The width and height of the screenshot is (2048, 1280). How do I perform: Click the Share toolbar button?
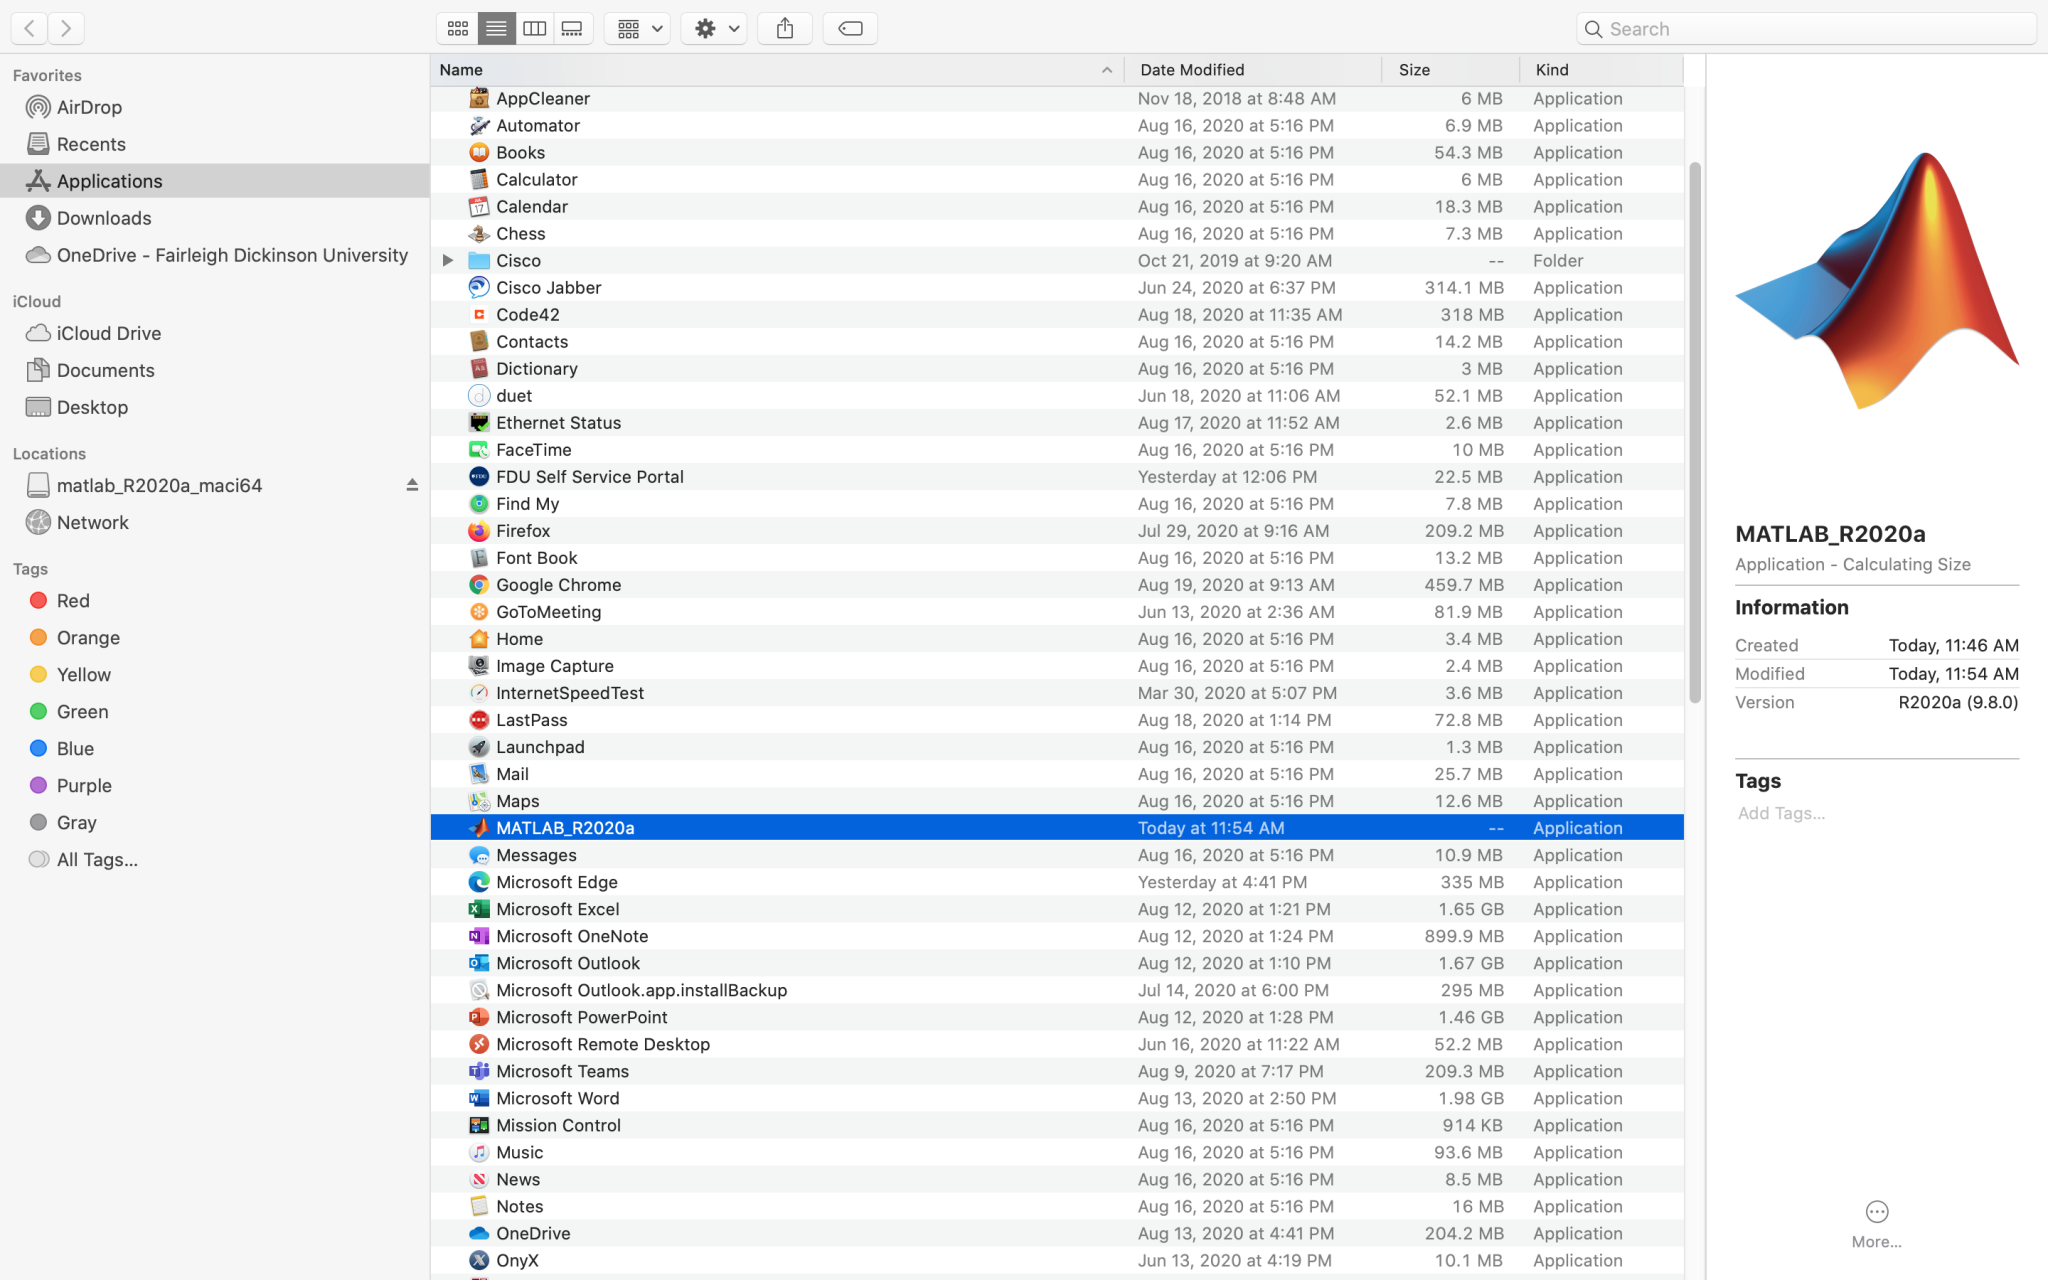785,28
